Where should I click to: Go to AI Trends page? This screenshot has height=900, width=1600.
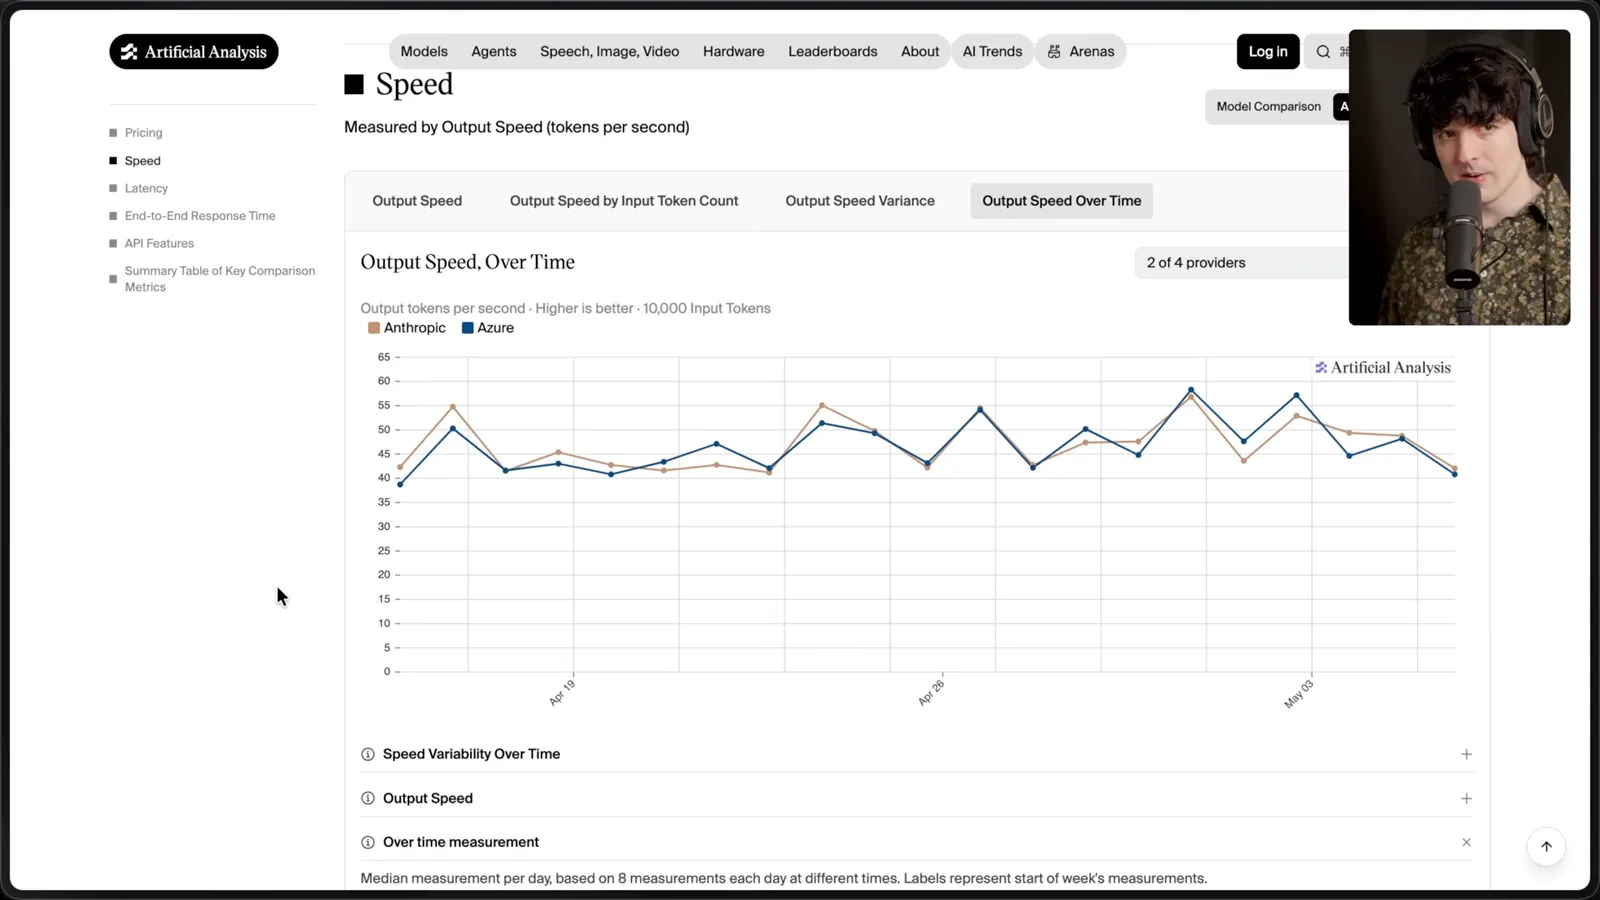pos(993,52)
